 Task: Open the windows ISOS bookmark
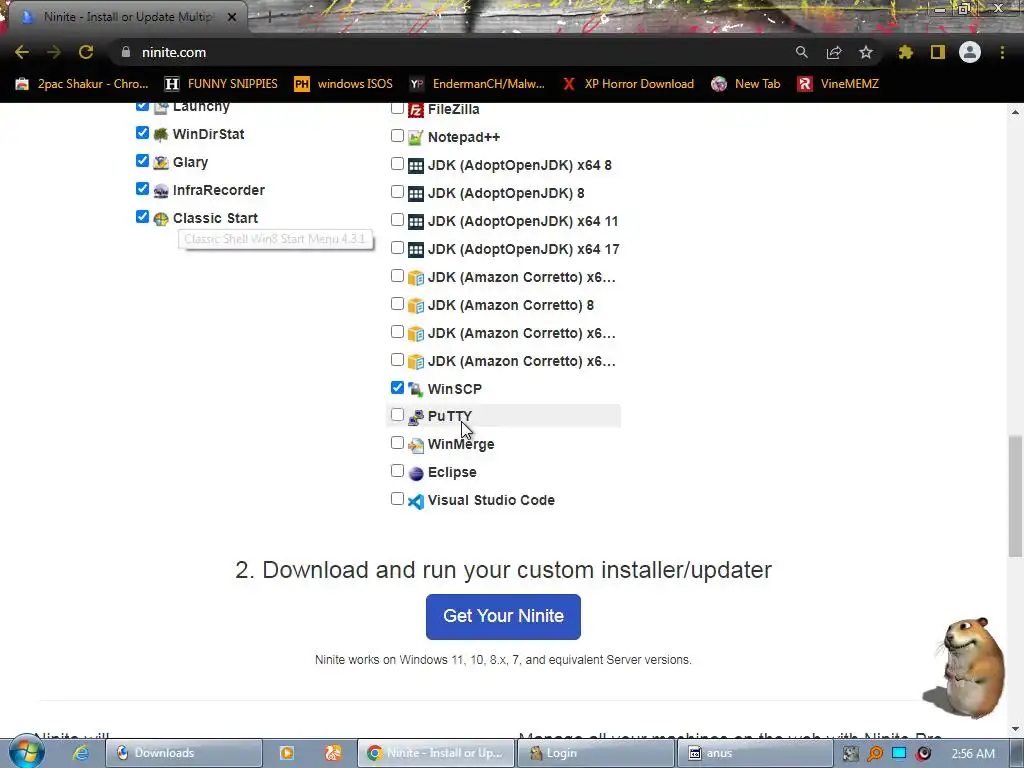pyautogui.click(x=344, y=84)
